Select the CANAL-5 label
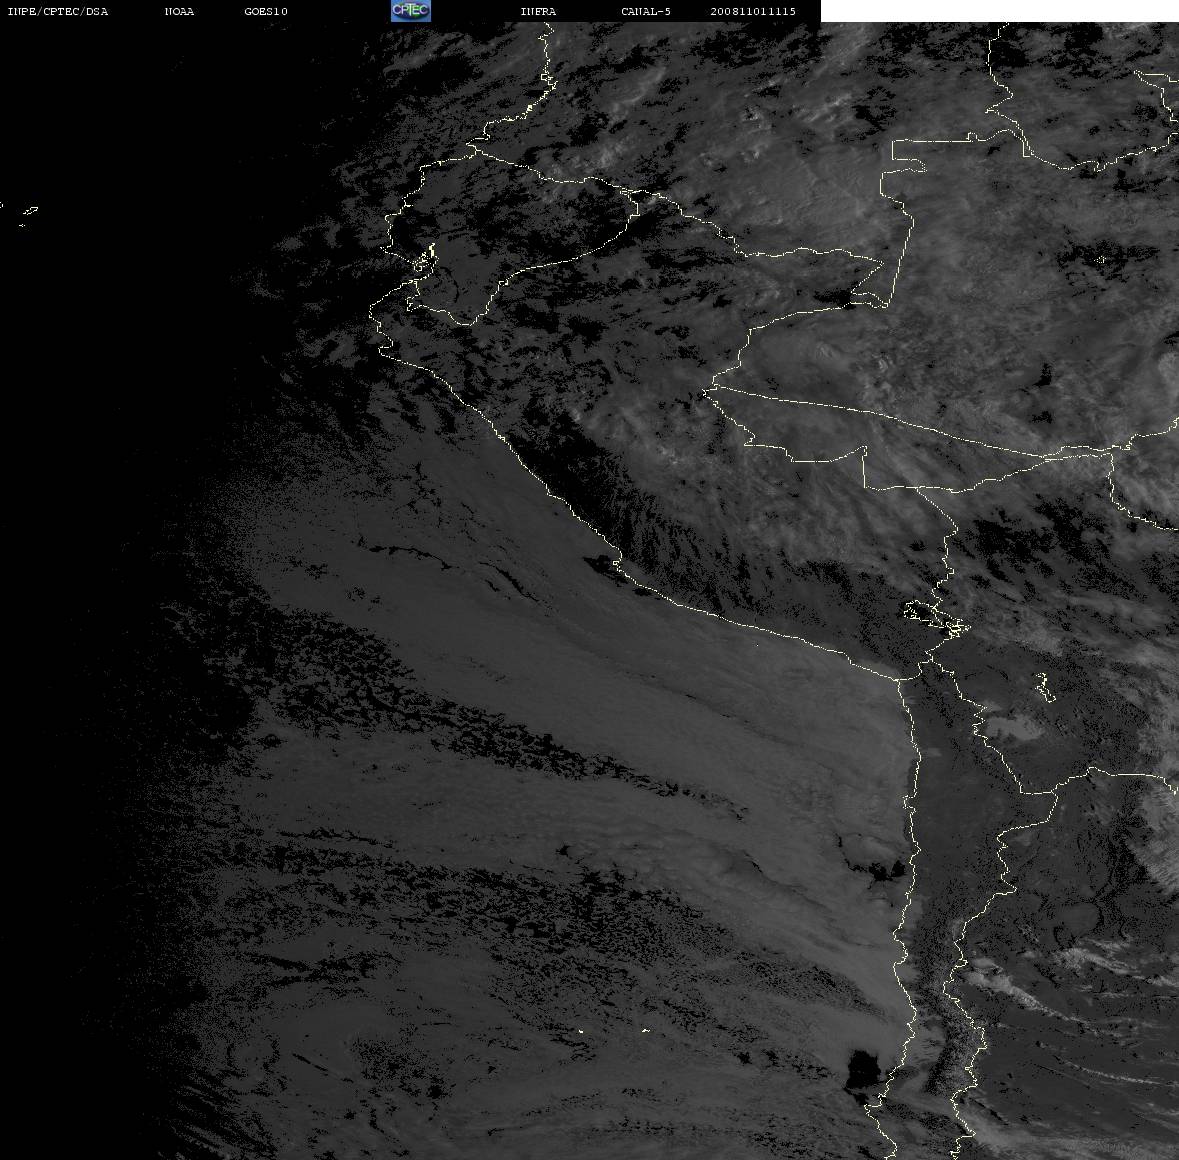The width and height of the screenshot is (1179, 1160). coord(645,11)
